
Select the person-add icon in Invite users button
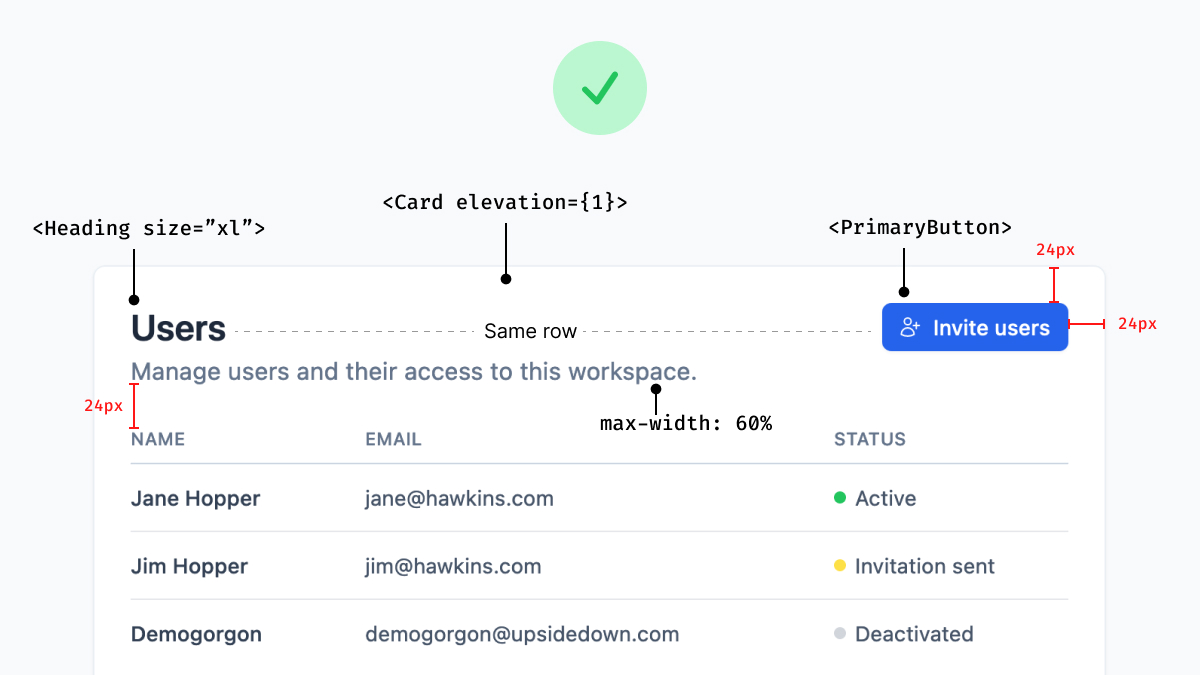(x=910, y=327)
